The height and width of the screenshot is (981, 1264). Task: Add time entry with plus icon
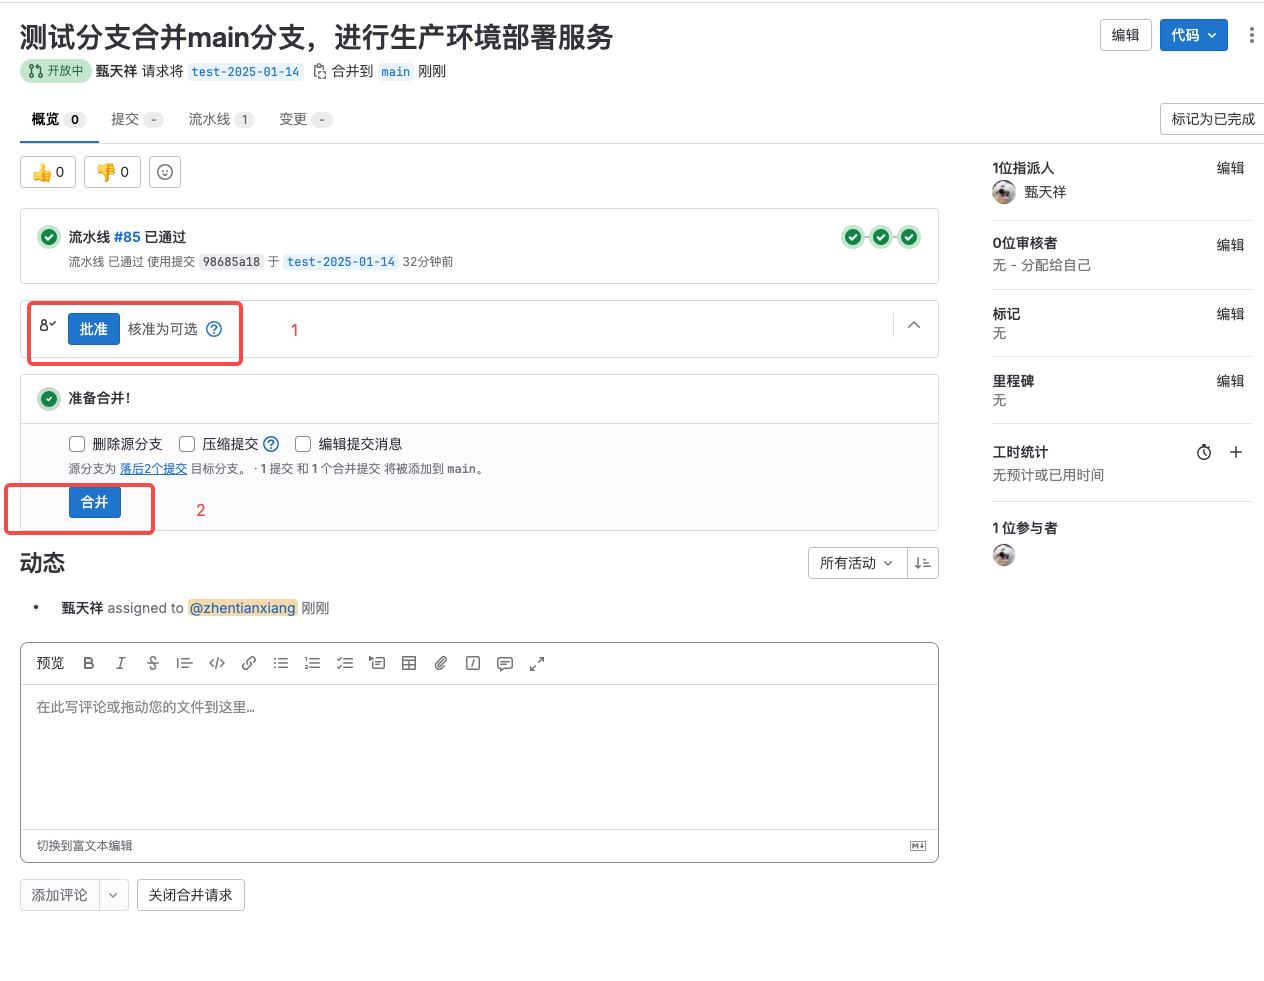pyautogui.click(x=1236, y=452)
